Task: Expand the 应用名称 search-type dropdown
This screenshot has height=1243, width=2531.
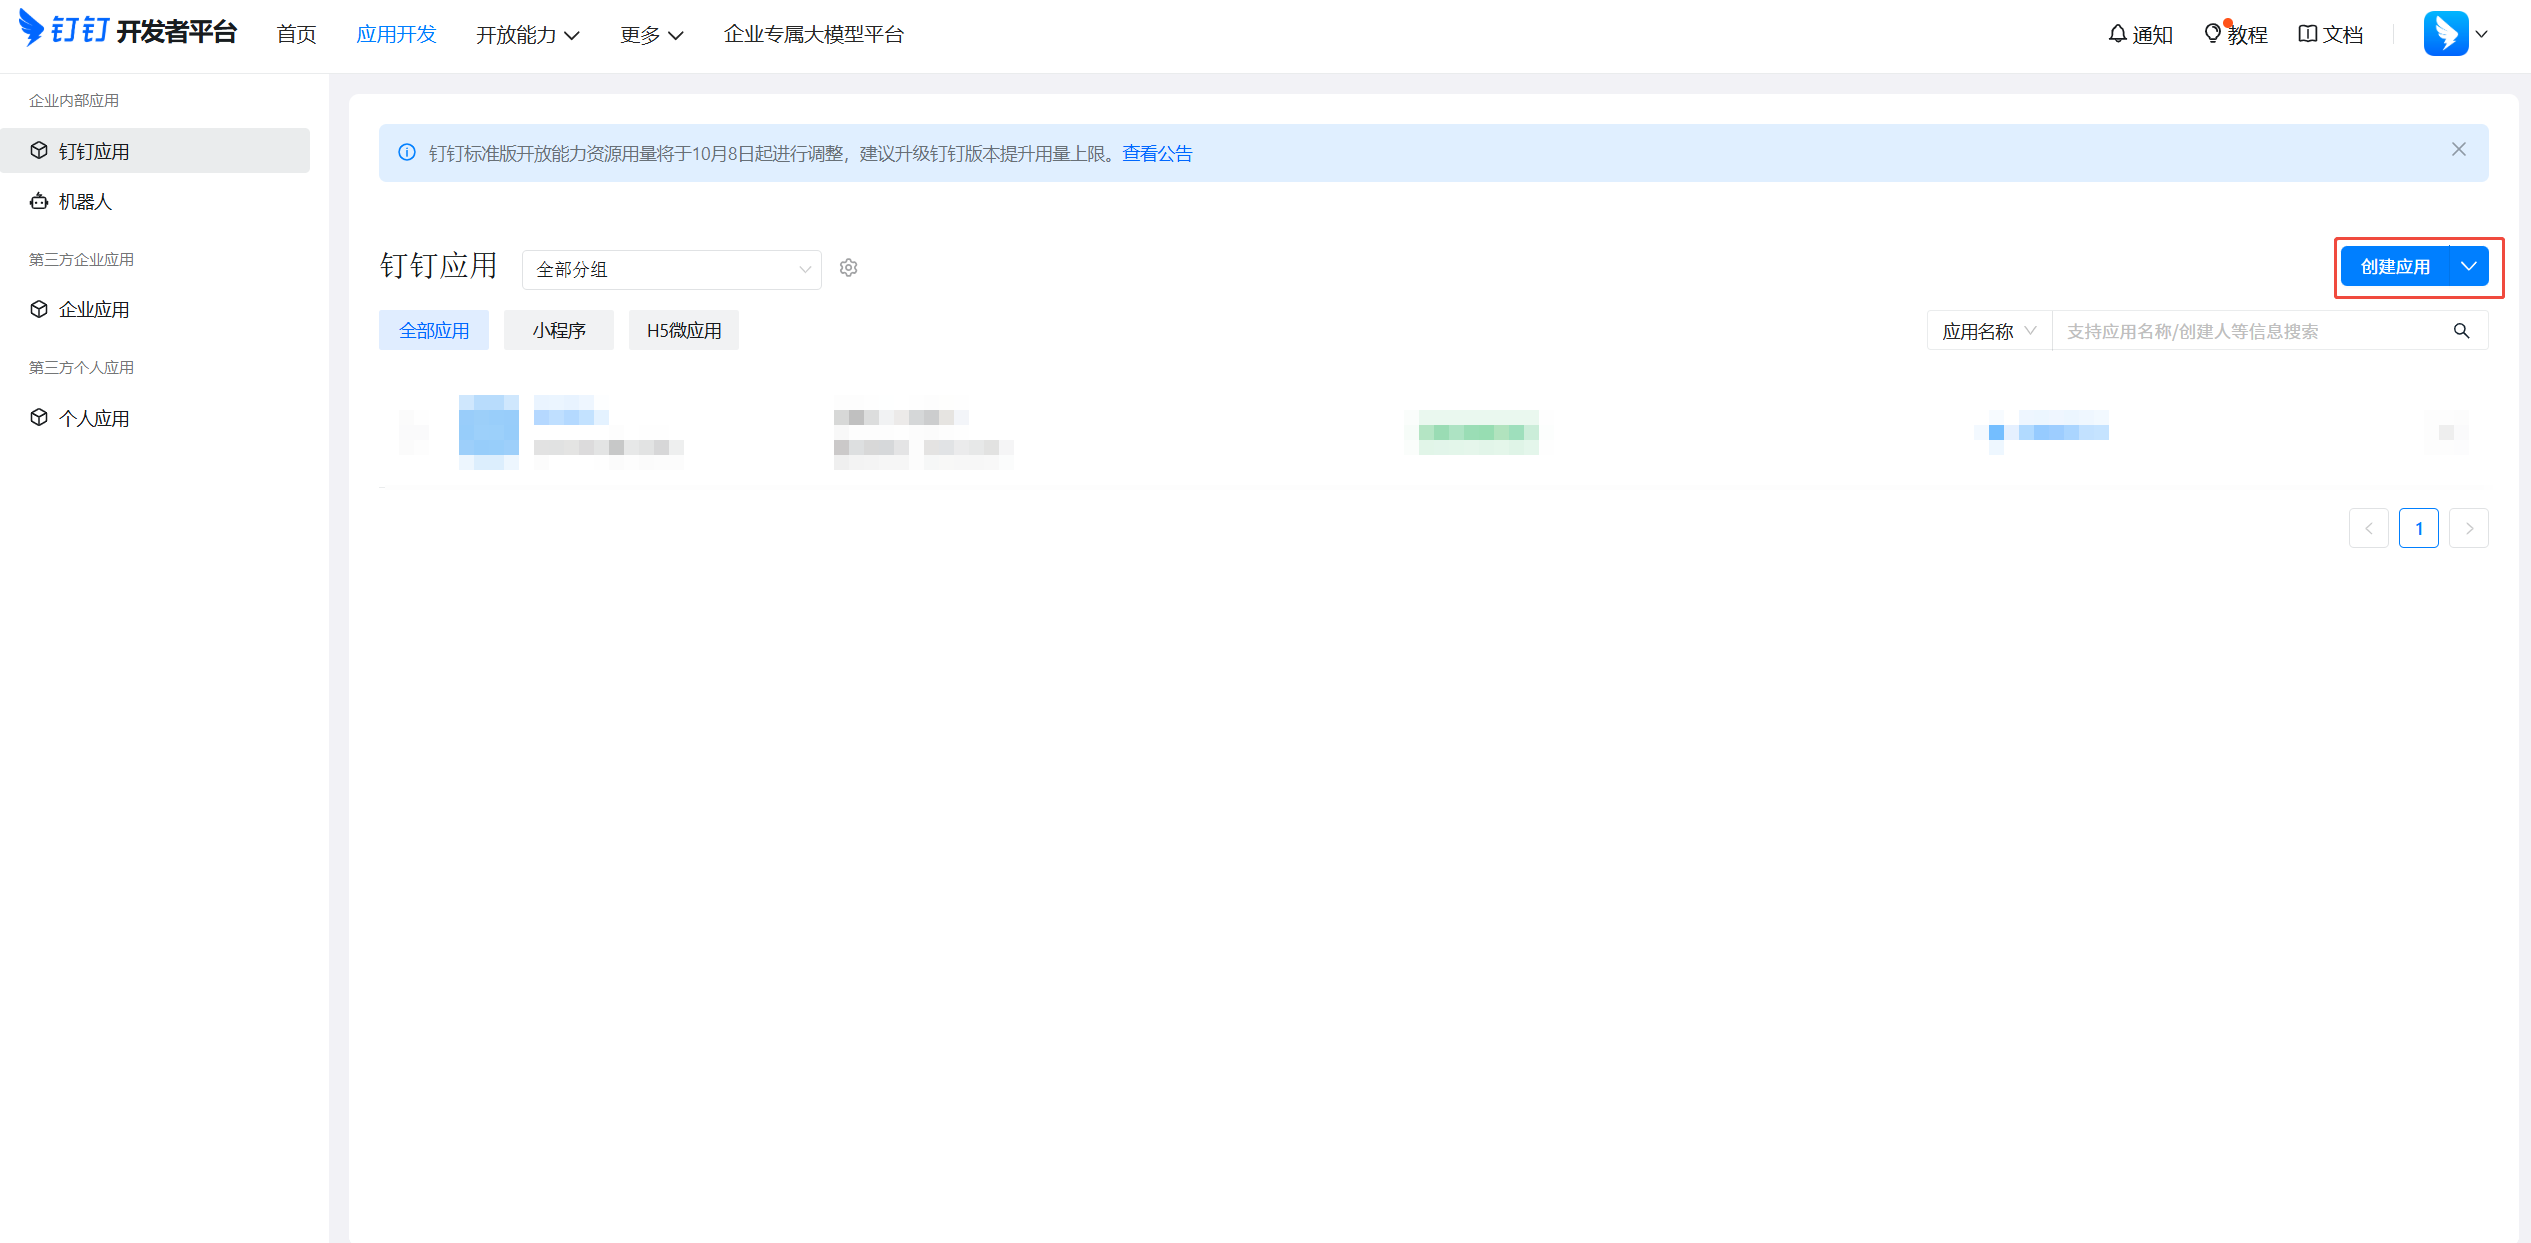Action: coord(1988,331)
